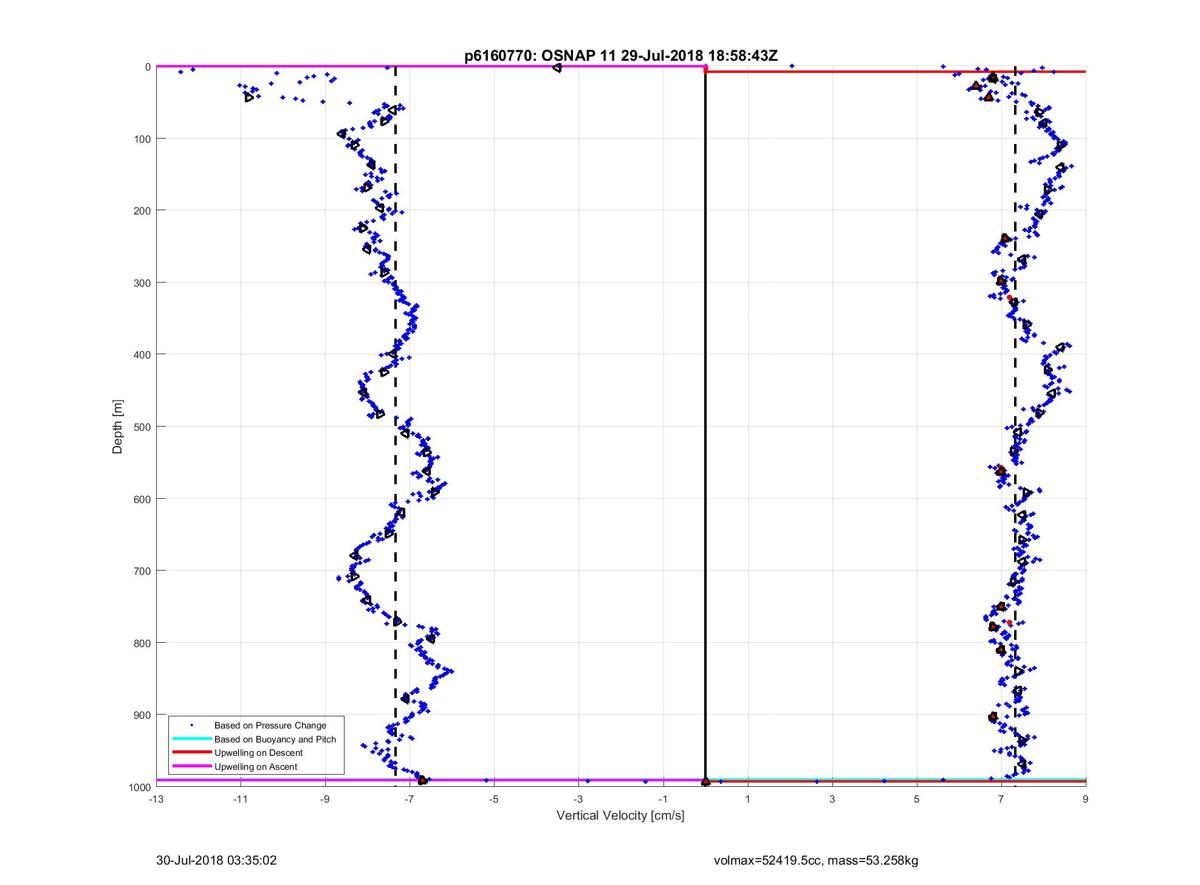
Task: Click the velocity tick label '-13'
Action: coord(155,799)
